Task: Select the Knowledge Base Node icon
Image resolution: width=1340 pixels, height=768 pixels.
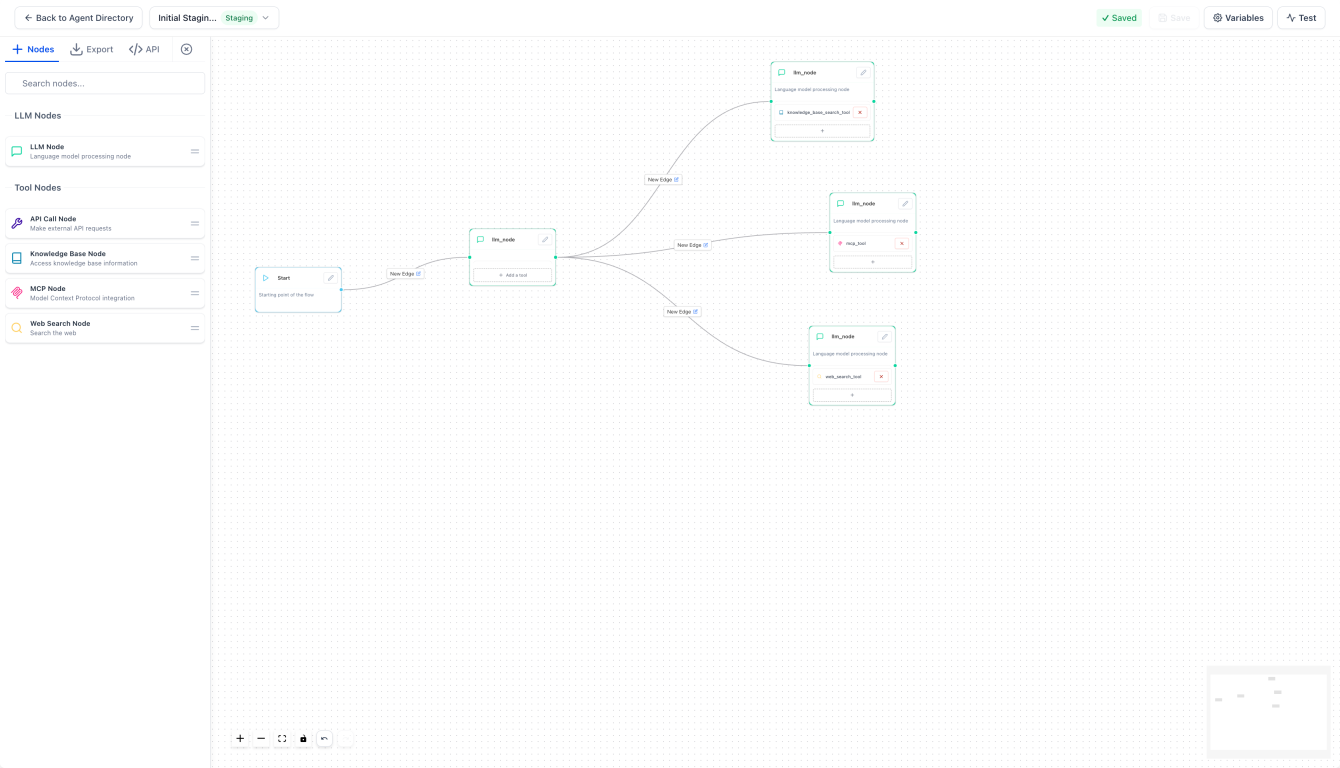Action: tap(16, 258)
